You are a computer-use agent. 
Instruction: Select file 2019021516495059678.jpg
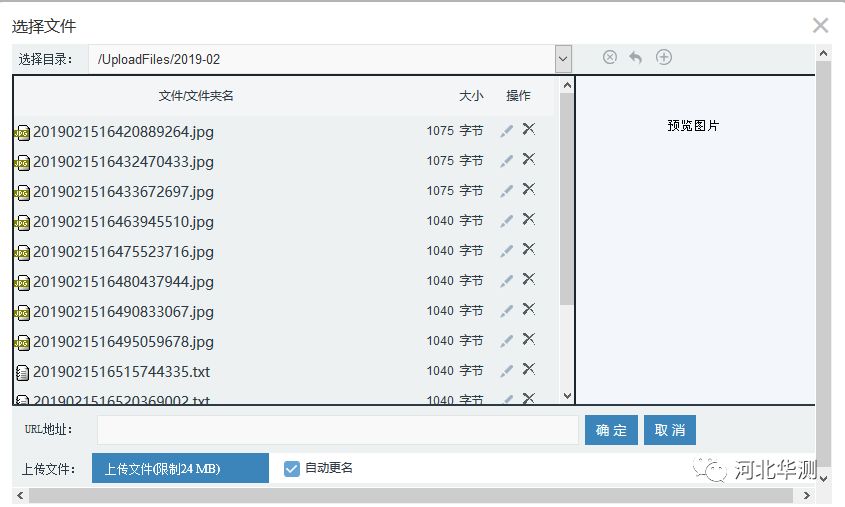(x=123, y=342)
